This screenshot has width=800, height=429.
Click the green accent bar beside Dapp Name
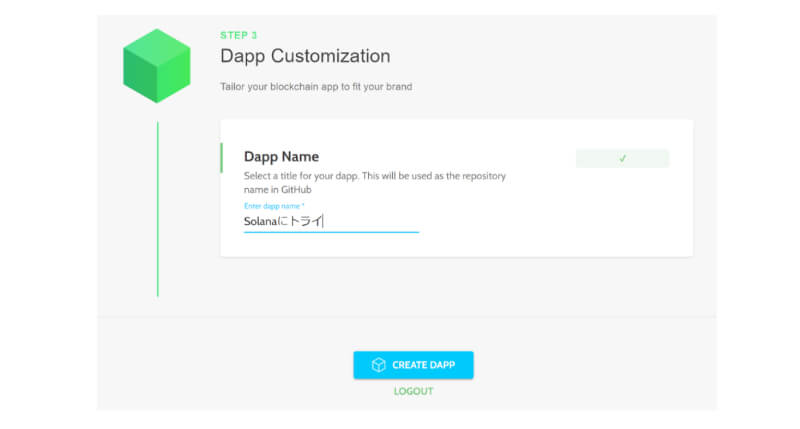point(221,158)
